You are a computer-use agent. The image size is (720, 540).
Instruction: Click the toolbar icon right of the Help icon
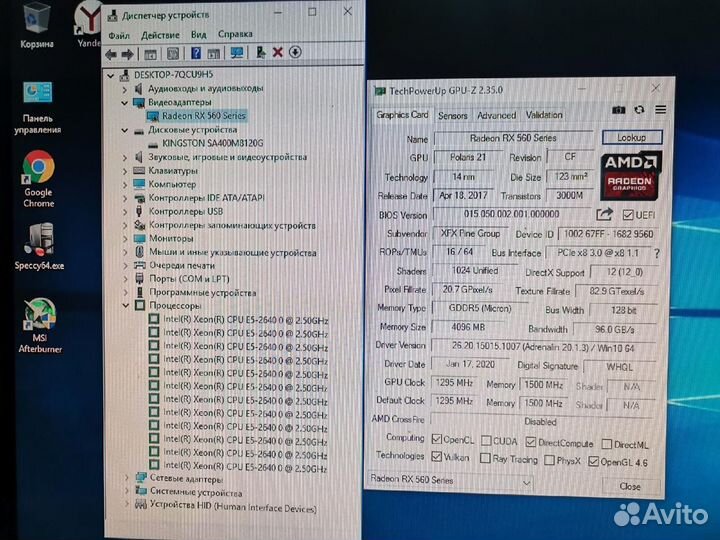[x=213, y=54]
